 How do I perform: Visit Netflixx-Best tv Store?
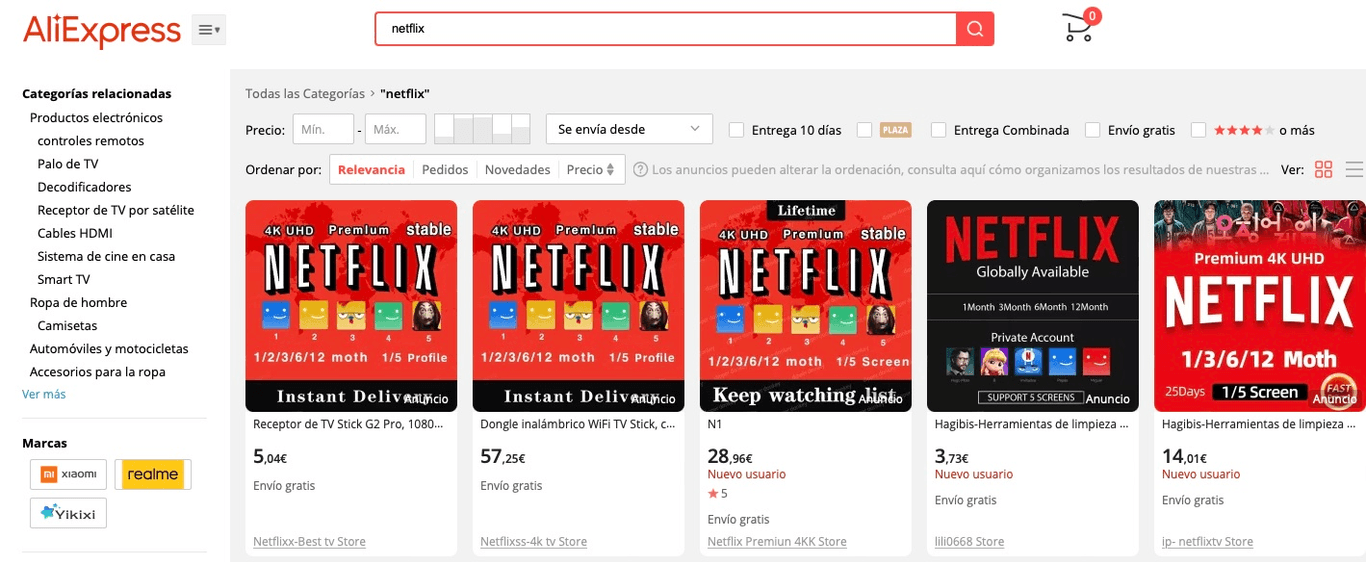[309, 541]
